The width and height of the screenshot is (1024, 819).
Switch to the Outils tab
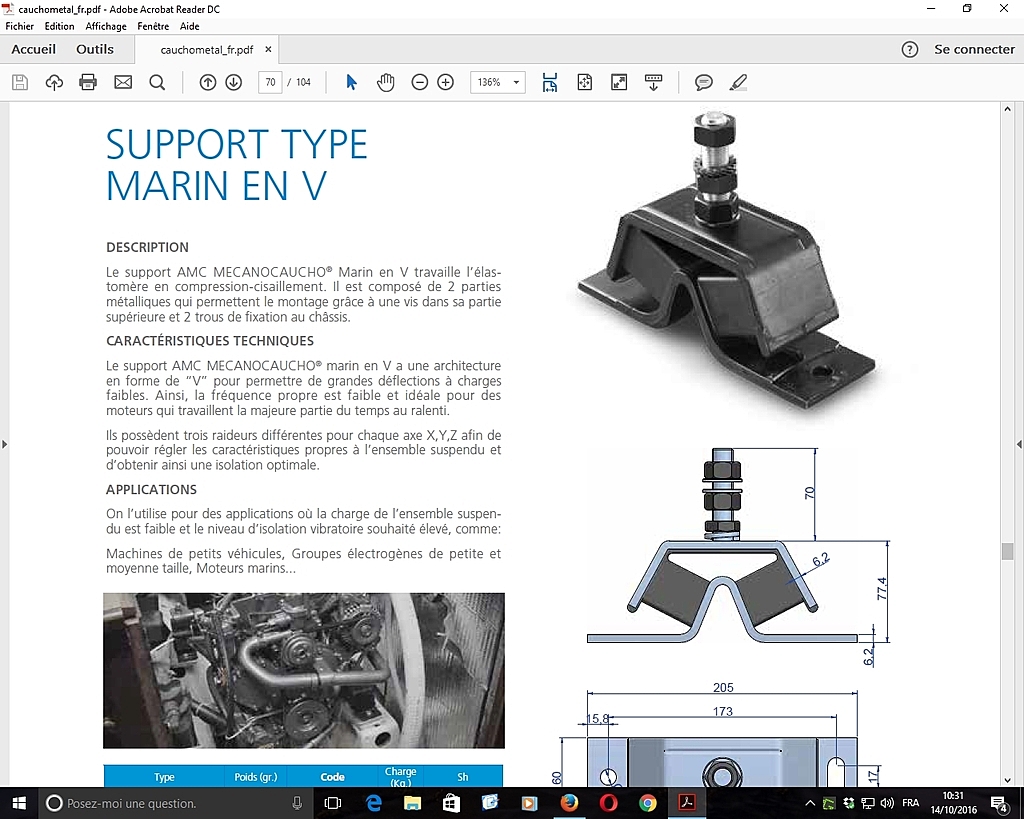click(95, 50)
